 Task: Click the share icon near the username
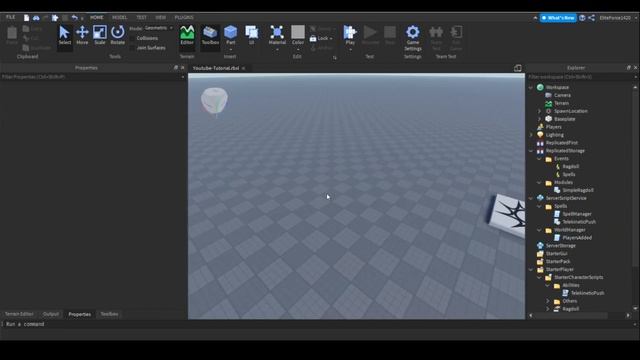(591, 18)
